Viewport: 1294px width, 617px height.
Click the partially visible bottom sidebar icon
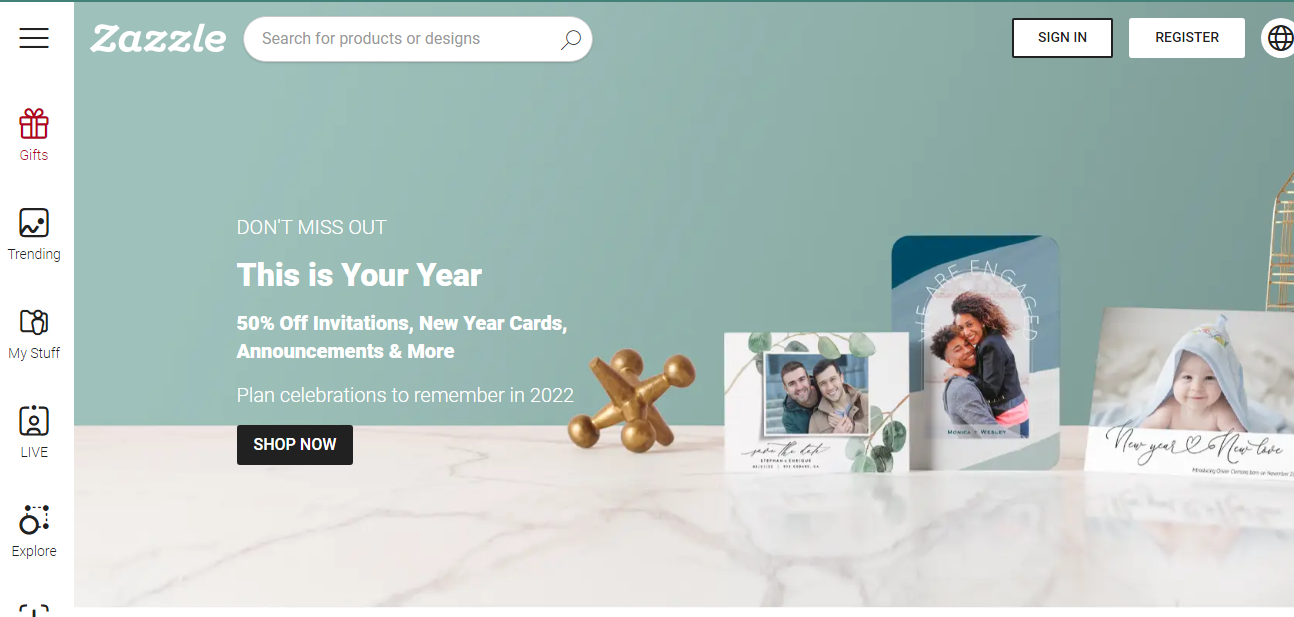point(34,610)
